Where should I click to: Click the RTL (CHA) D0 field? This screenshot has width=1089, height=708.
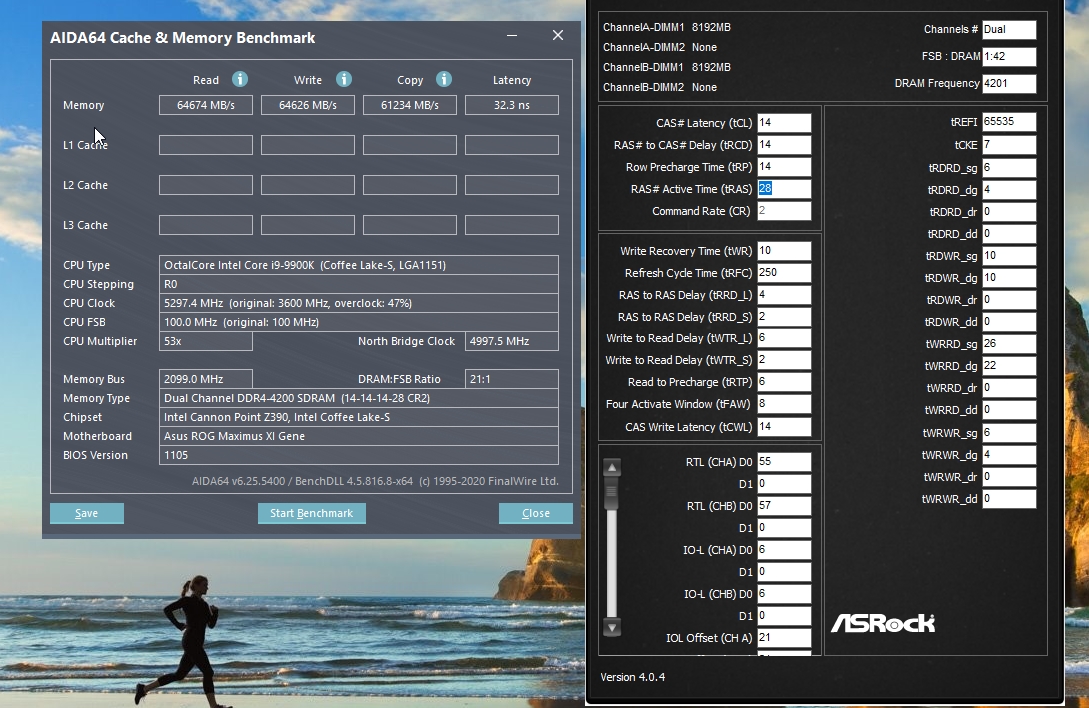(x=783, y=462)
